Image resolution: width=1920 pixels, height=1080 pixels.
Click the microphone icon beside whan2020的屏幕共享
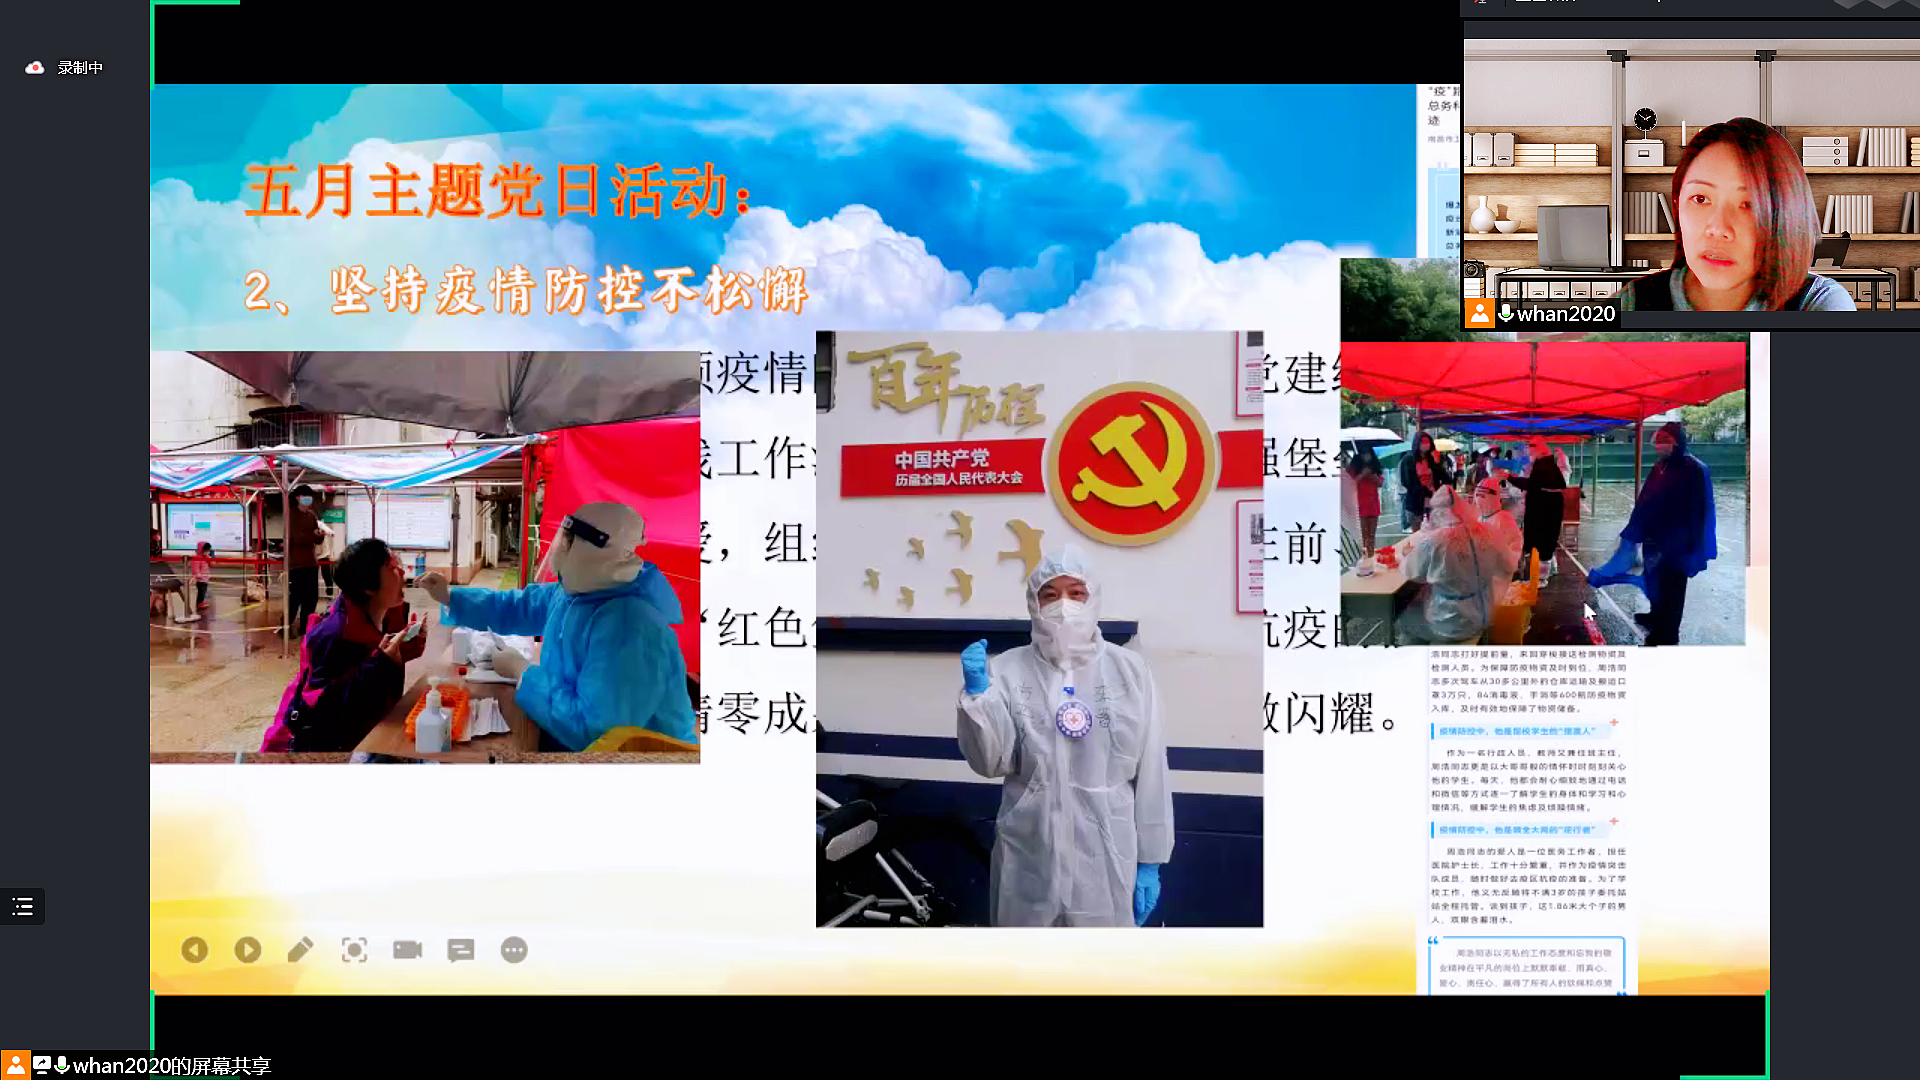click(x=62, y=1065)
